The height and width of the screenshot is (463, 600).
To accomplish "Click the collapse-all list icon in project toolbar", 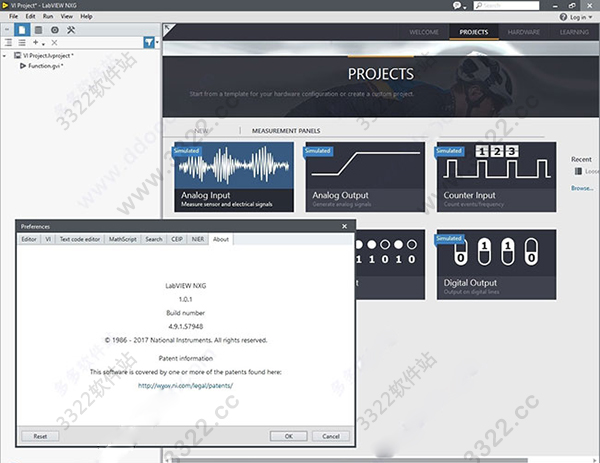I will pos(22,42).
